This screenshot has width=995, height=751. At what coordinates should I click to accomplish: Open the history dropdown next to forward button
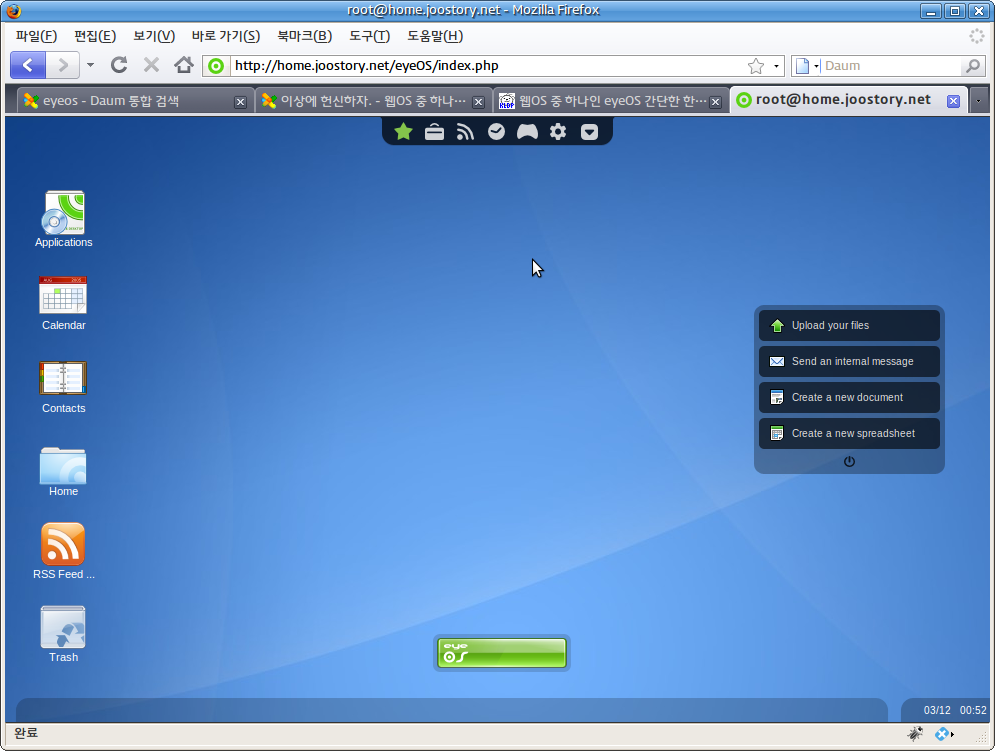point(90,65)
